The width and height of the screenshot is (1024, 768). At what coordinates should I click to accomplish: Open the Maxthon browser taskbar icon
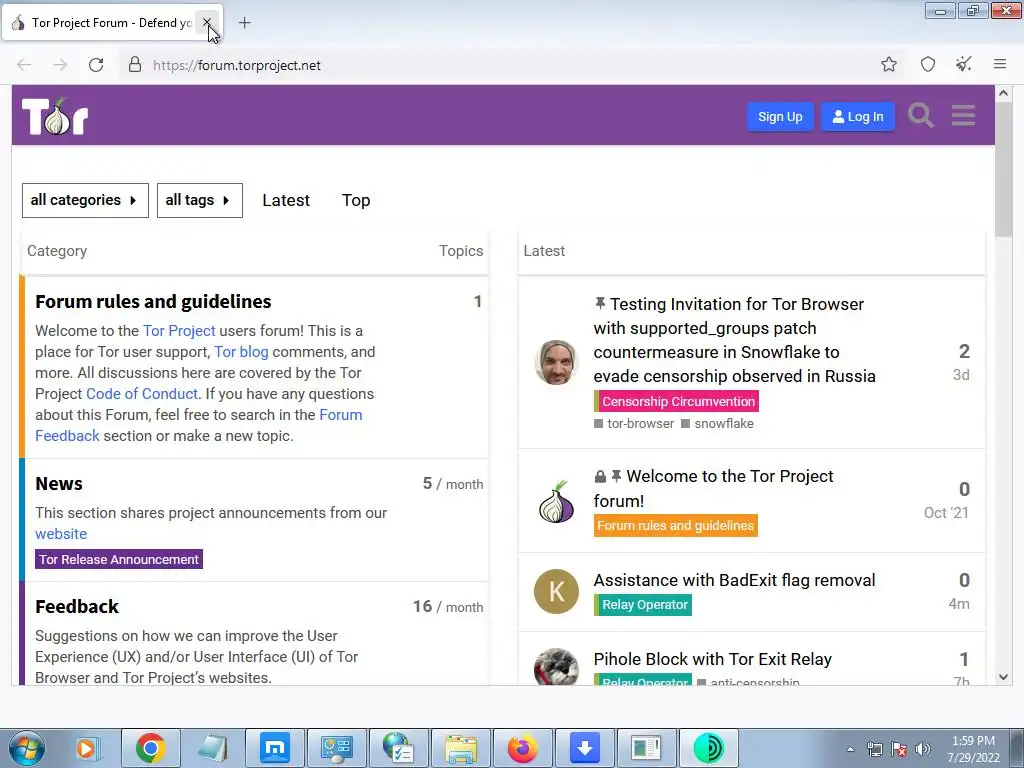(275, 748)
